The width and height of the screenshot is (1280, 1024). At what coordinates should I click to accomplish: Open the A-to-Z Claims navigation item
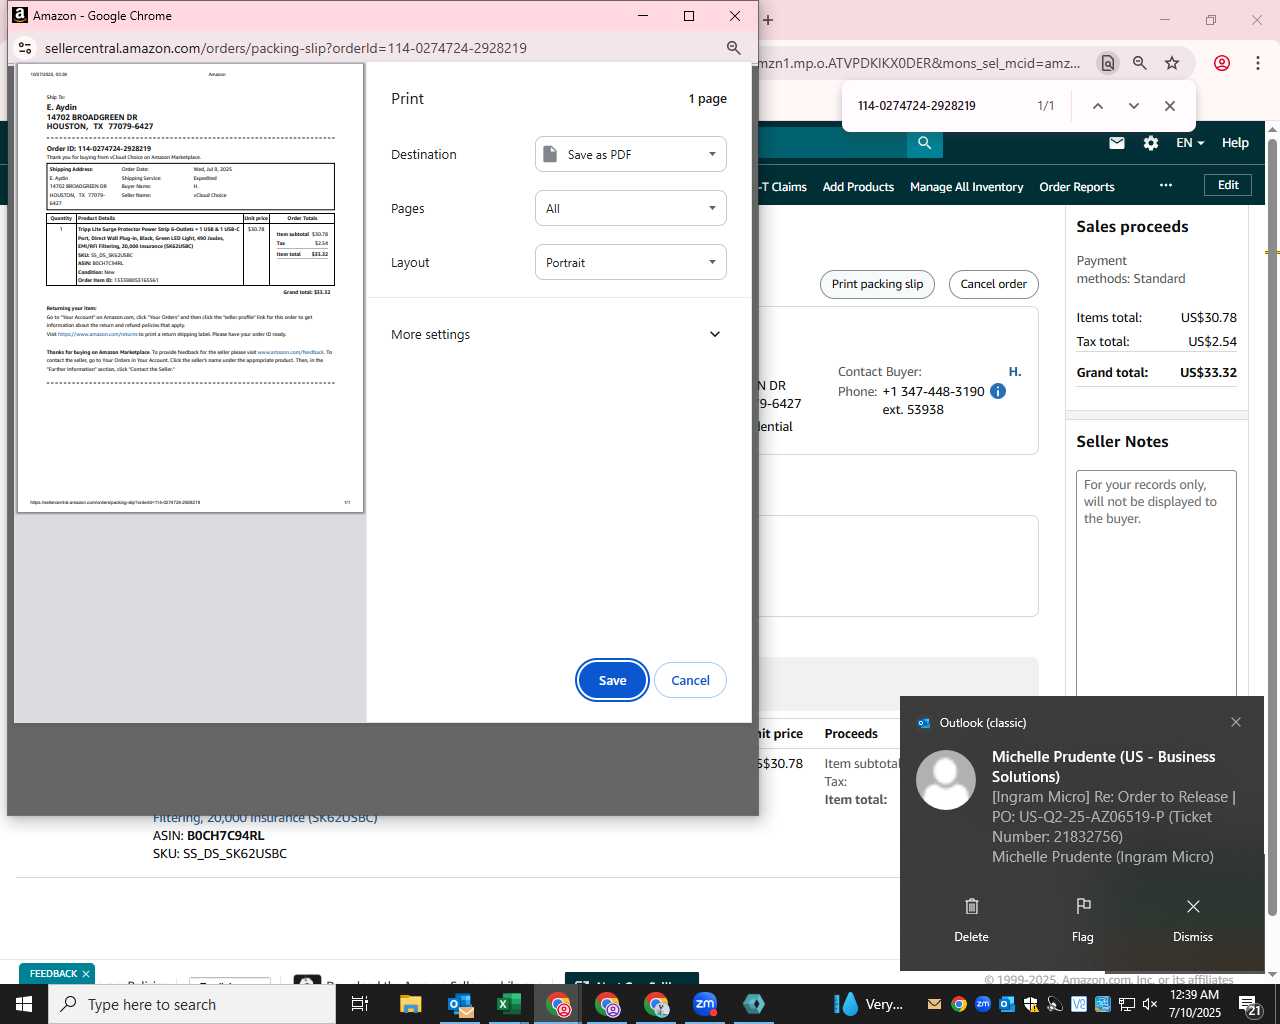tap(783, 187)
